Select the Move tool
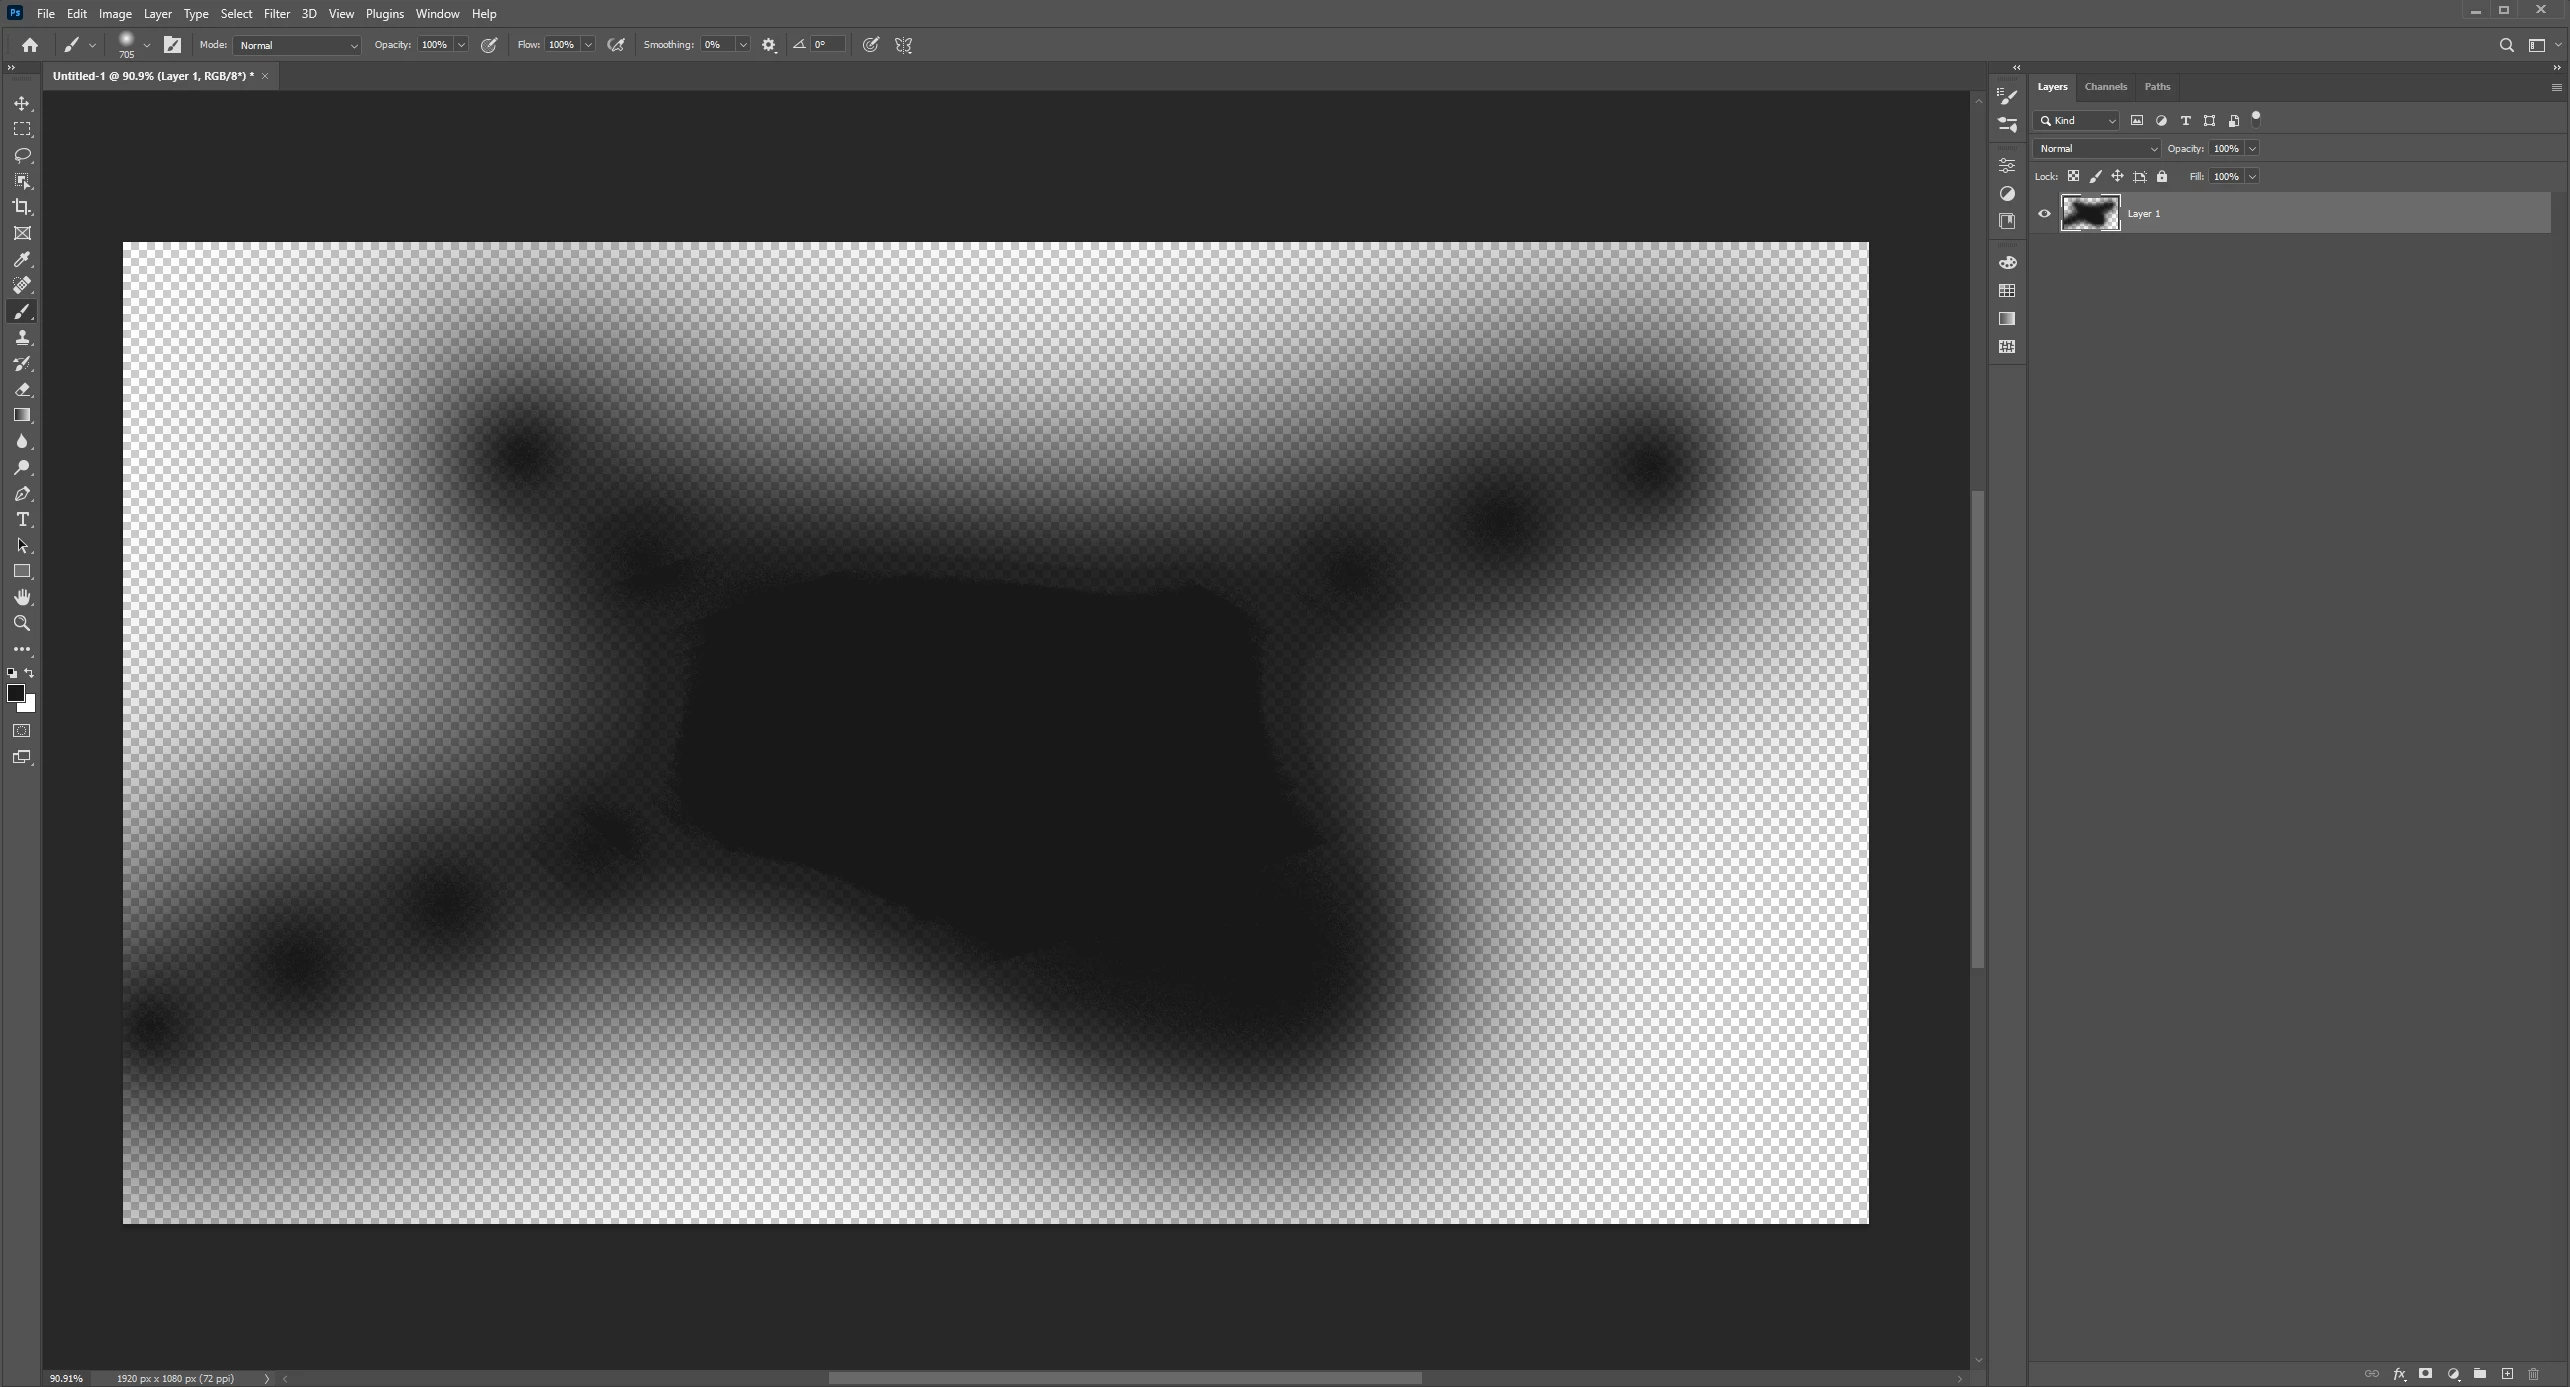 pyautogui.click(x=22, y=104)
